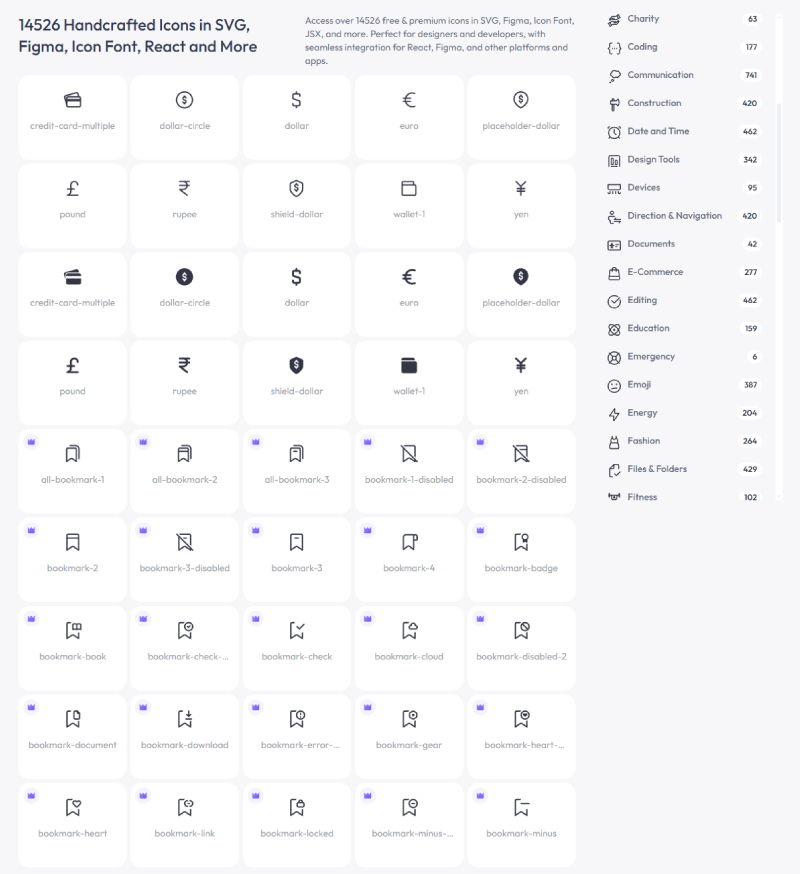800x874 pixels.
Task: Click the category list scrollbar
Action: click(779, 163)
